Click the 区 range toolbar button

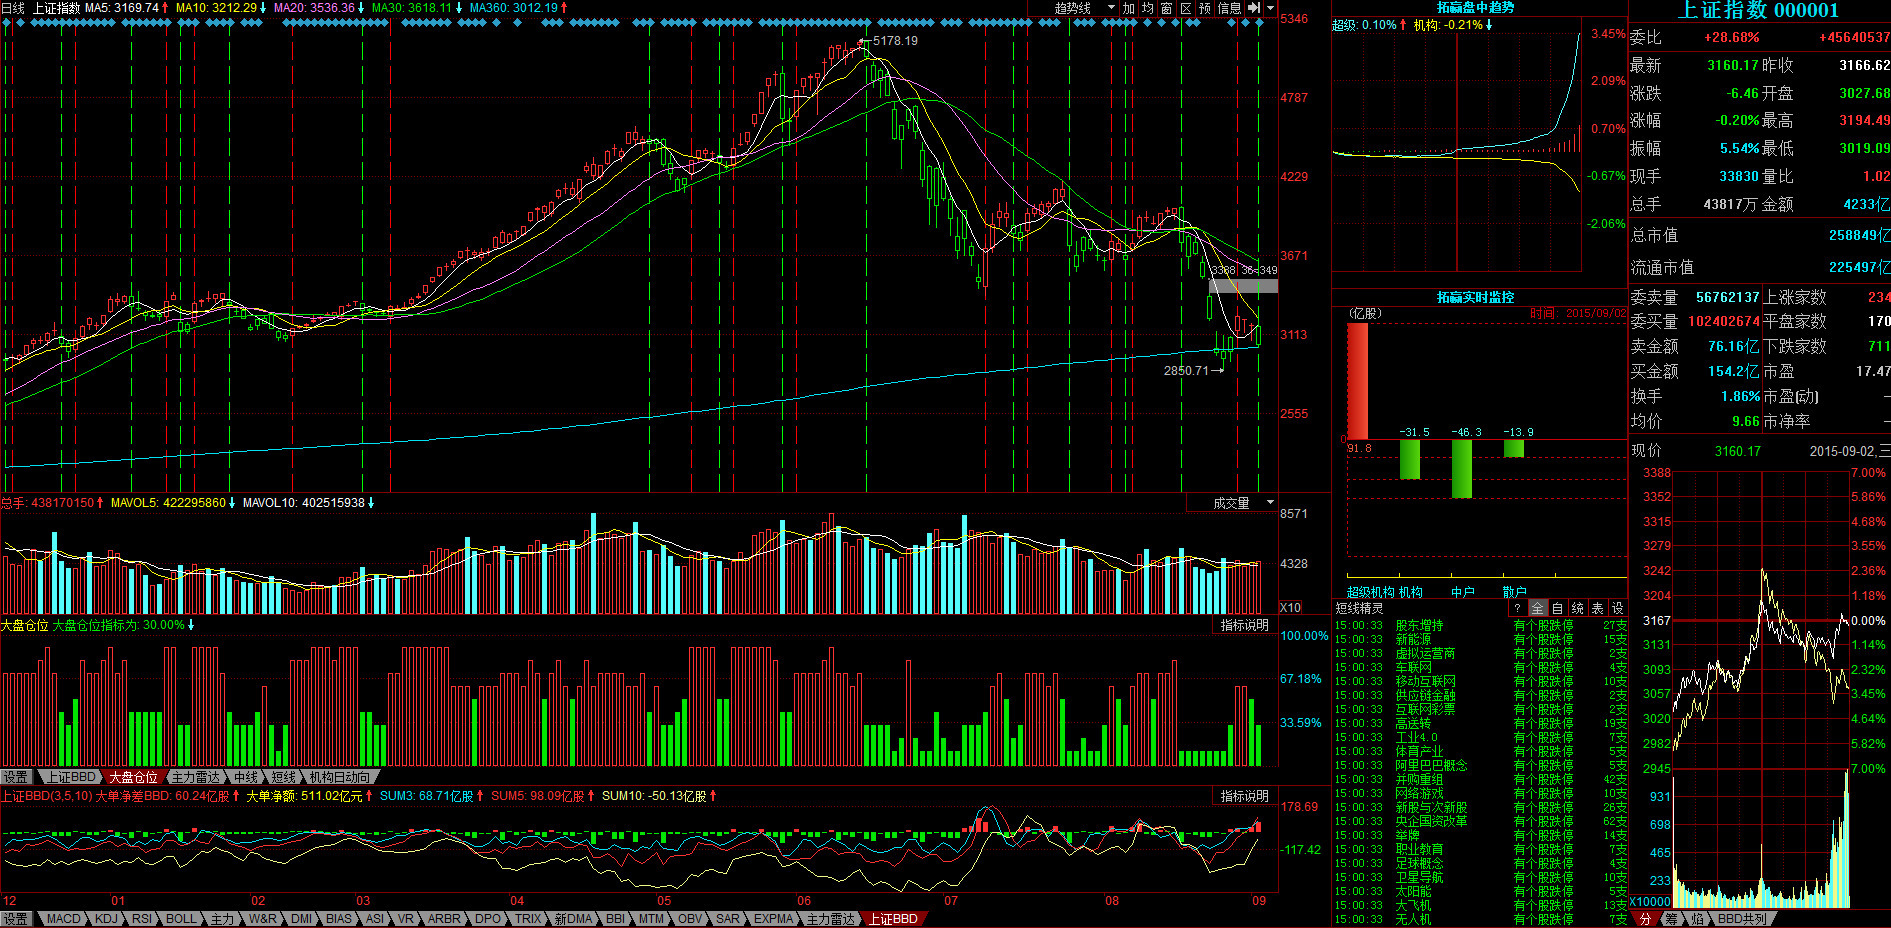pyautogui.click(x=1186, y=8)
